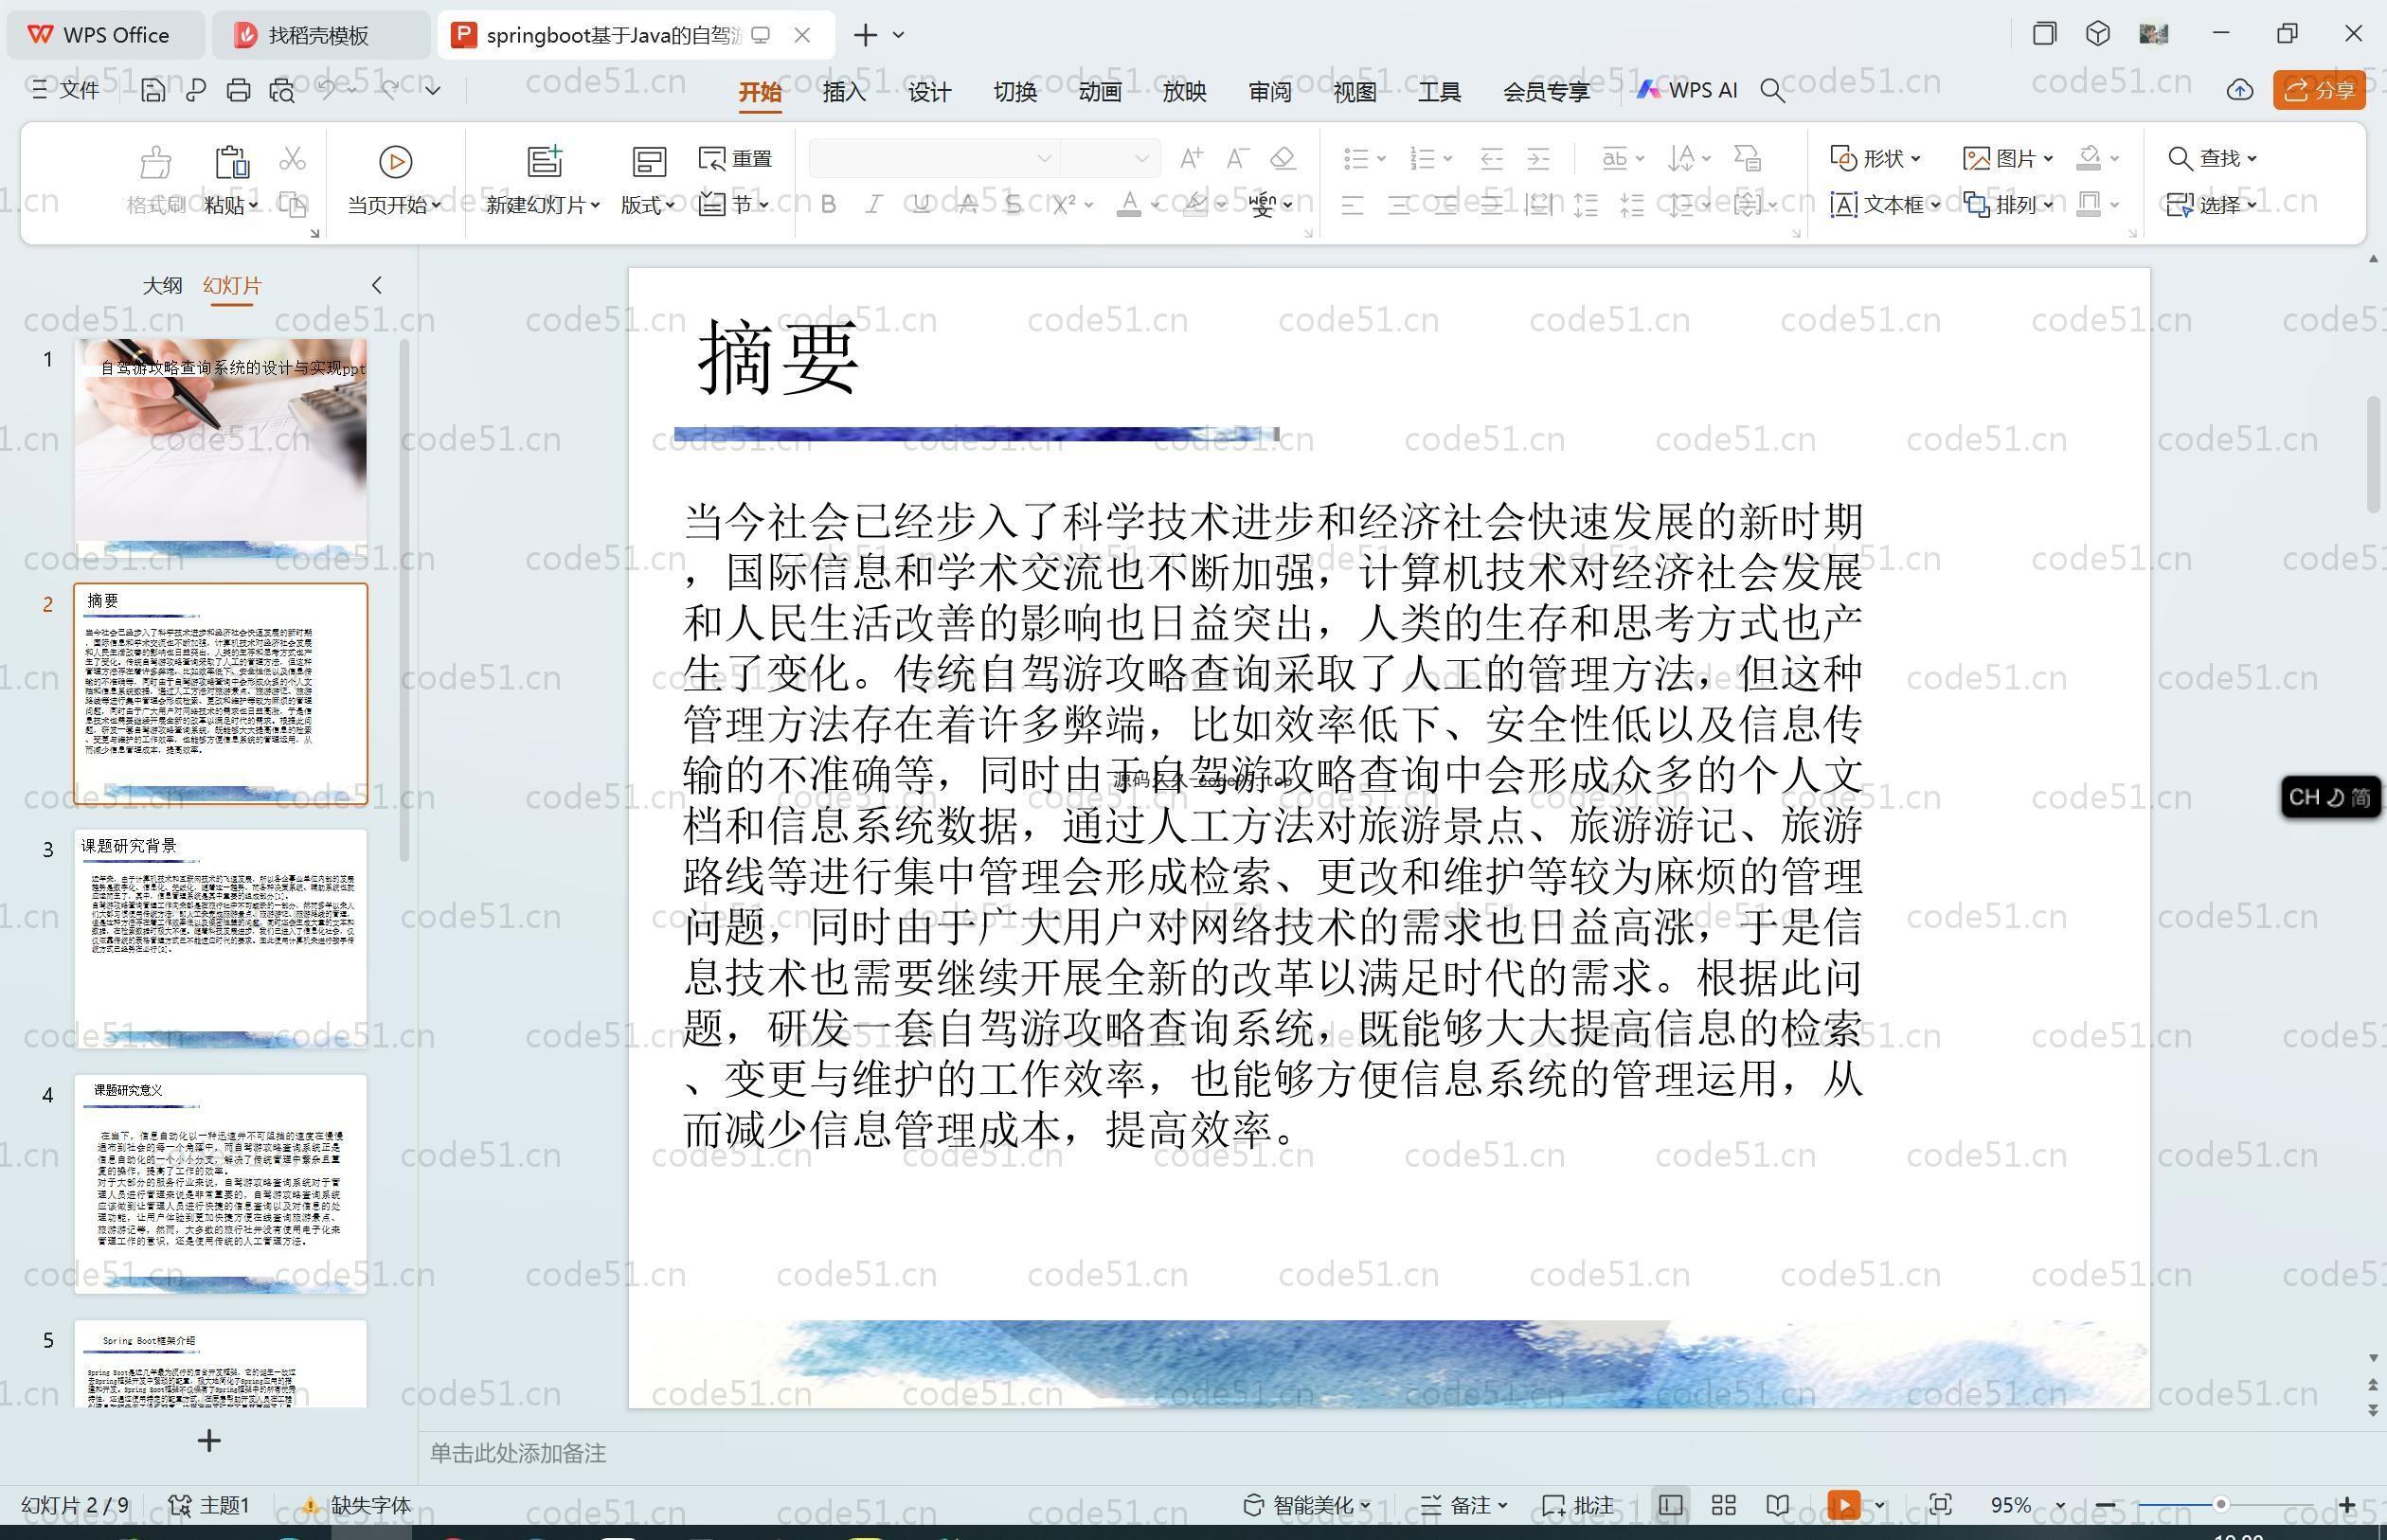2387x1540 pixels.
Task: Click 缺失字体 missing fonts warning
Action: tap(357, 1504)
